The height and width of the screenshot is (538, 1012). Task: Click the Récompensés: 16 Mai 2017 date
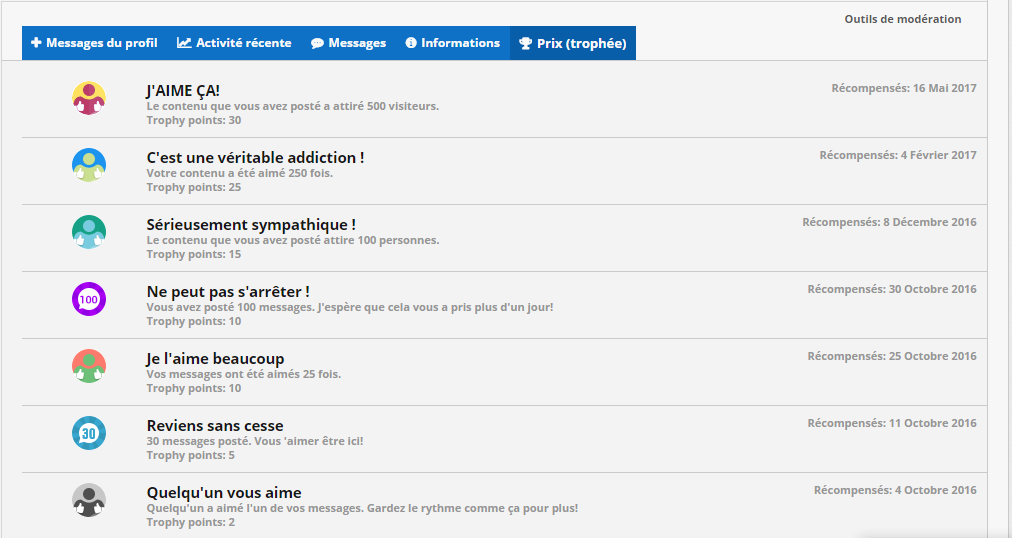904,88
